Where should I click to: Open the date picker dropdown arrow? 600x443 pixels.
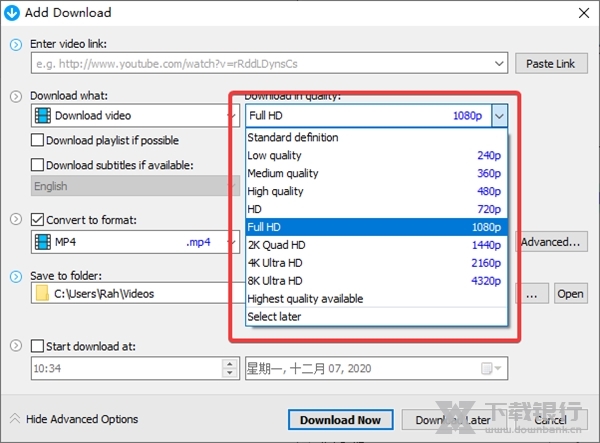(x=498, y=368)
